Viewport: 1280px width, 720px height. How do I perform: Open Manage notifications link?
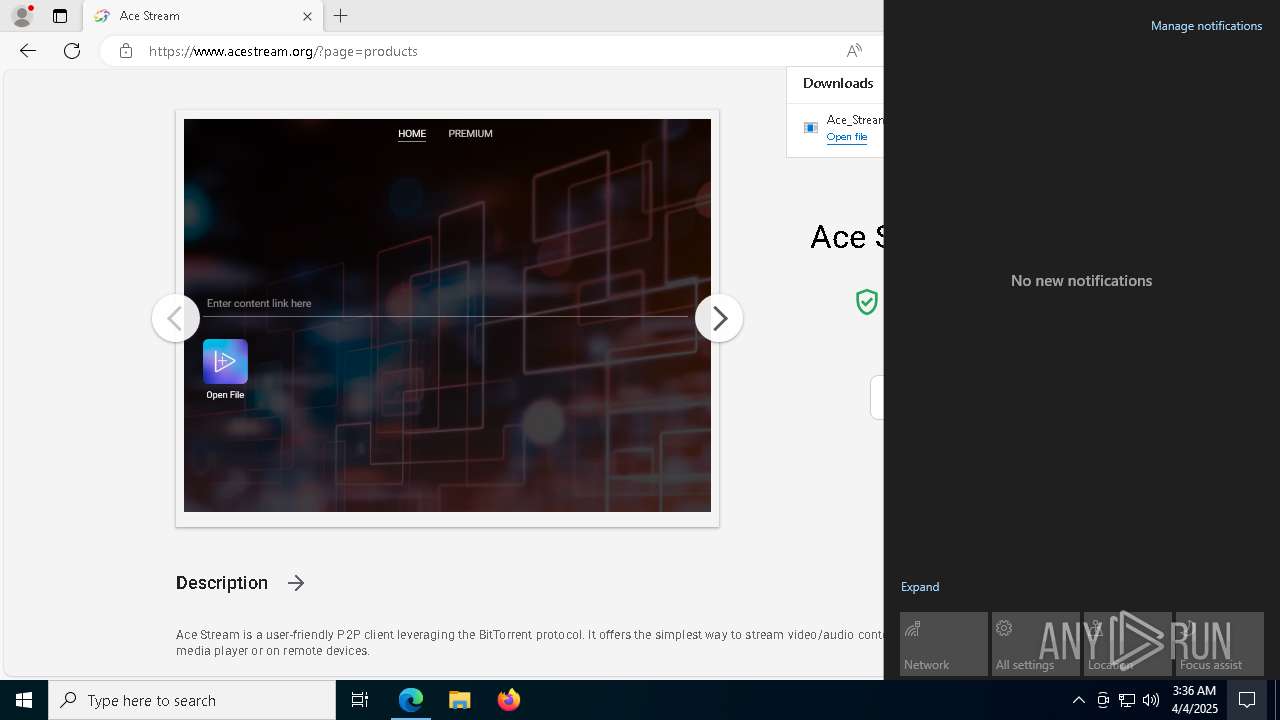coord(1206,26)
